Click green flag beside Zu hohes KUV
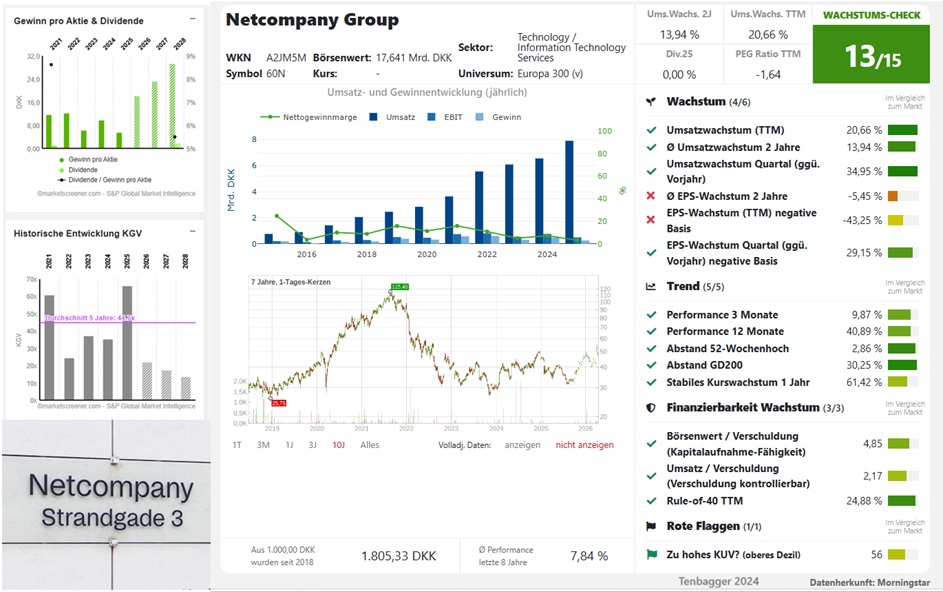Screen dimensions: 943x592 coord(651,555)
